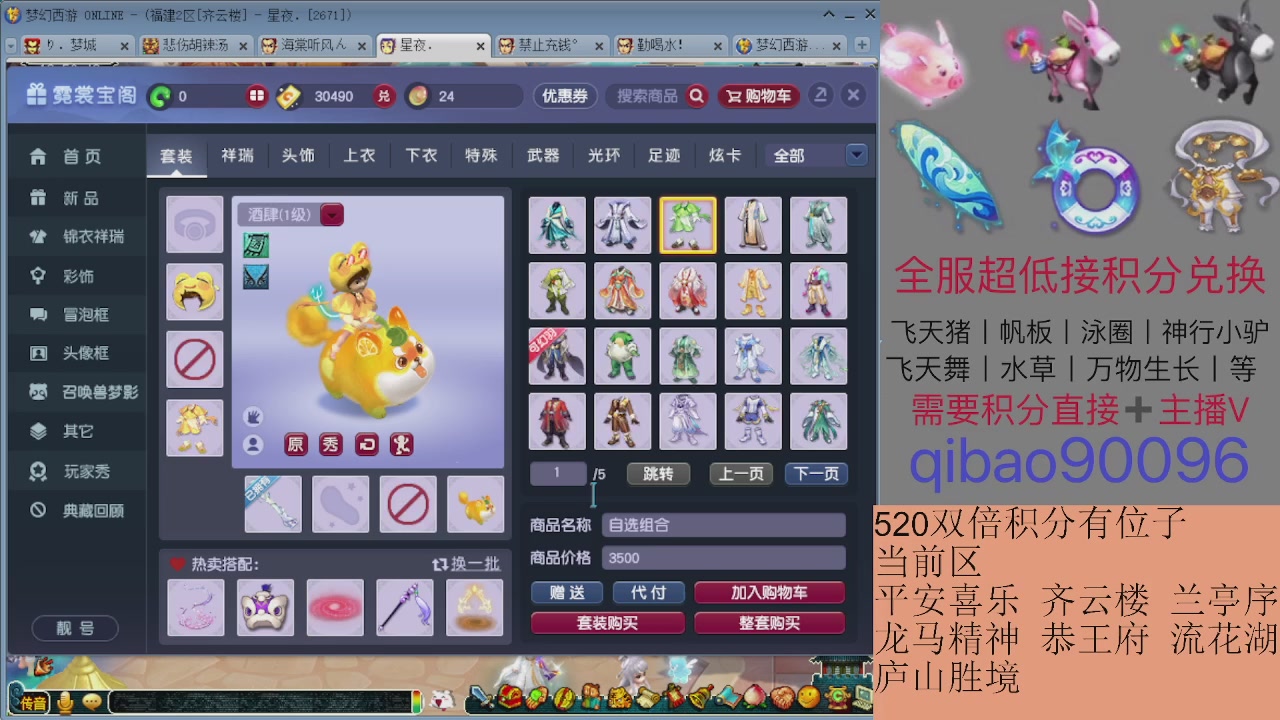Click the 套装购买 button

[608, 623]
